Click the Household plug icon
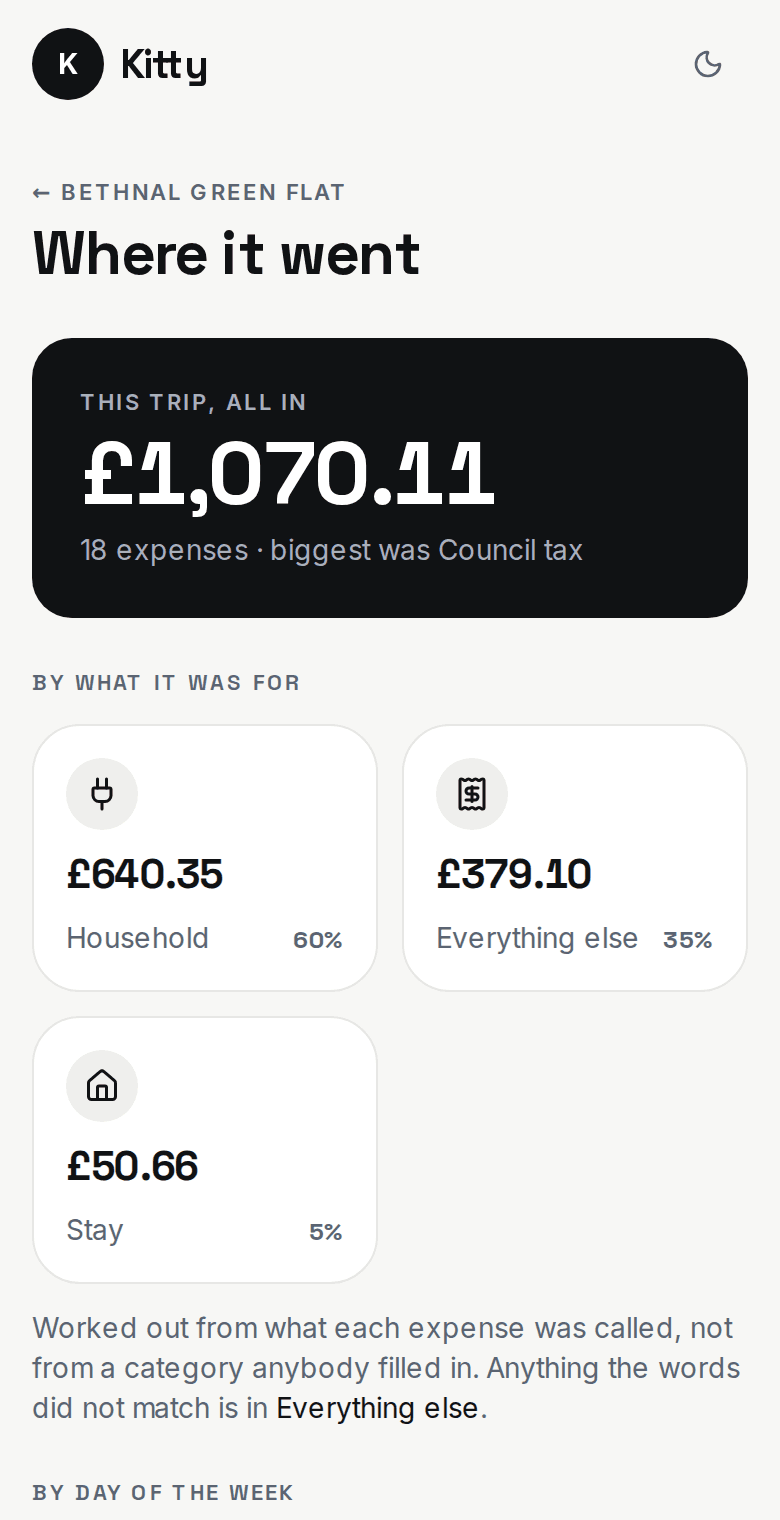The width and height of the screenshot is (780, 1520). tap(102, 794)
